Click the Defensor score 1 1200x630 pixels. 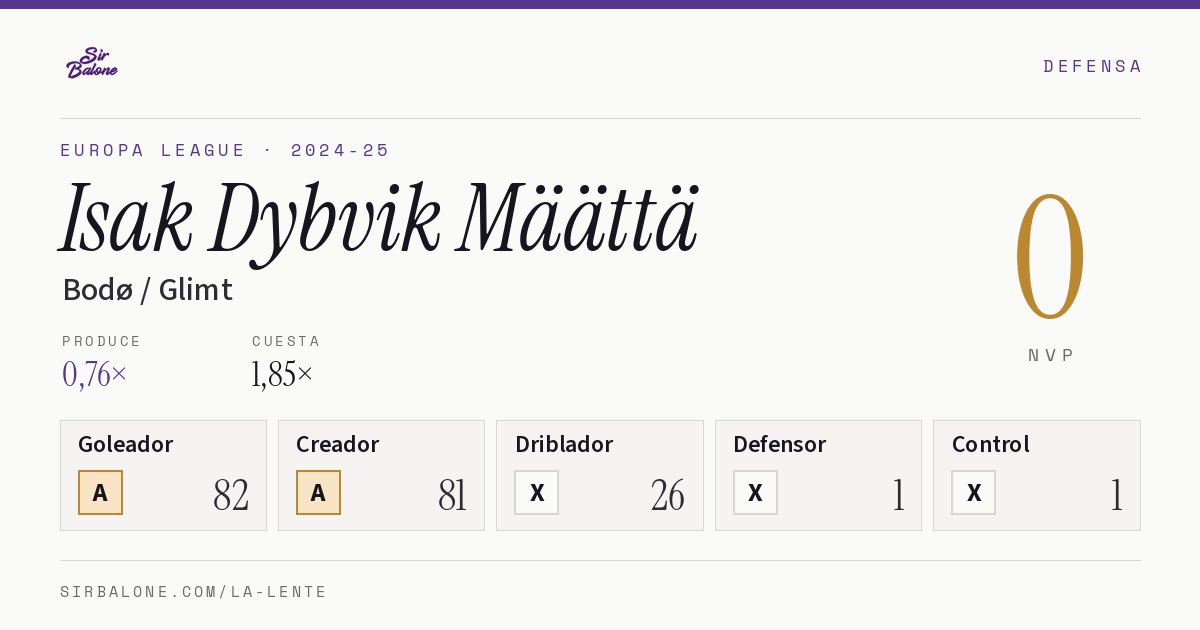[898, 495]
